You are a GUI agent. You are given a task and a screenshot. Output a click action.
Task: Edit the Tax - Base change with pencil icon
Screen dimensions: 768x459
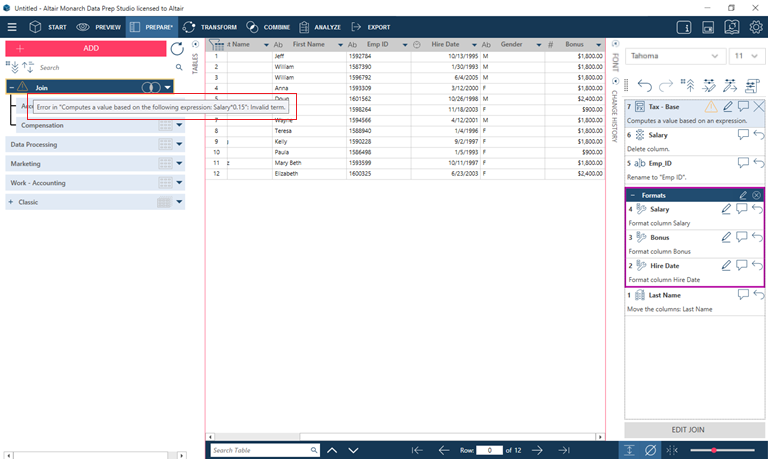[x=726, y=106]
